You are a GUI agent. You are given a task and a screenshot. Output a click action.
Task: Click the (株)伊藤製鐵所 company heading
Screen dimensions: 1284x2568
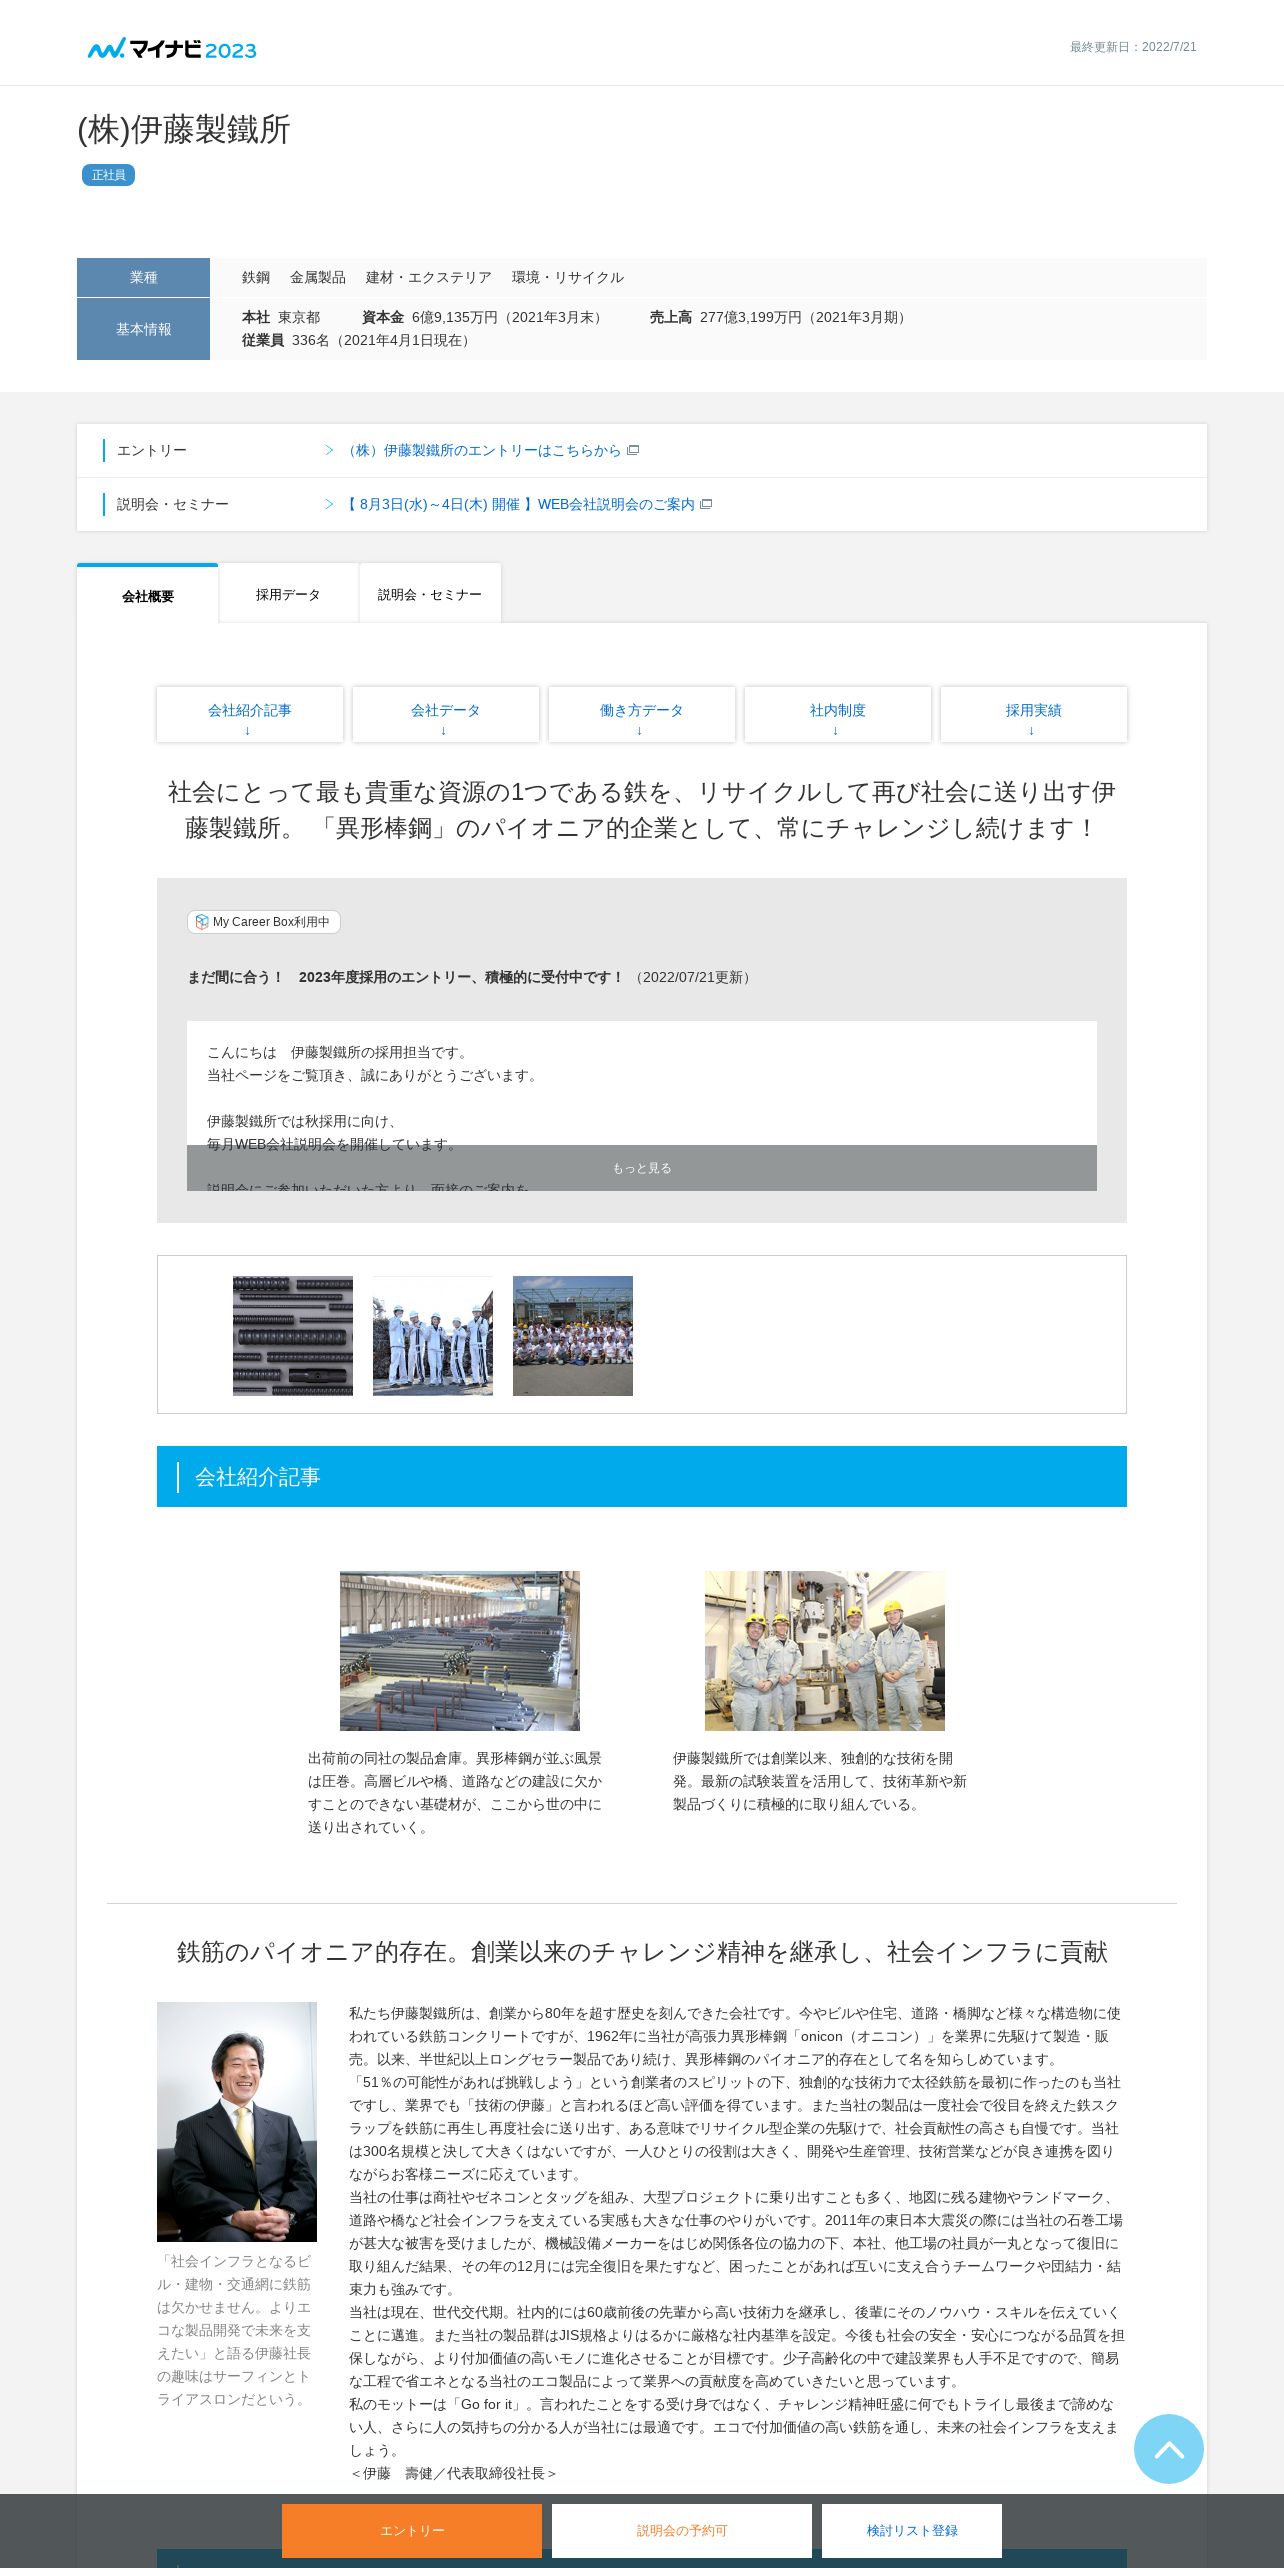tap(184, 130)
